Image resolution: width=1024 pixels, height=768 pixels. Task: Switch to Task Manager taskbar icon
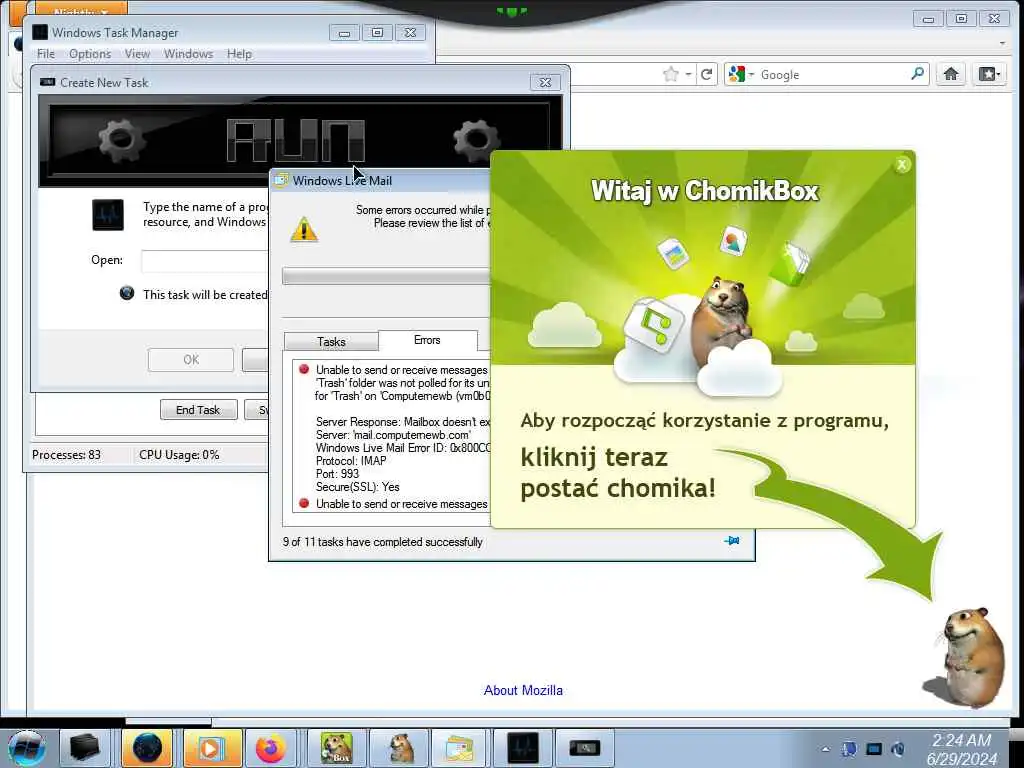click(524, 748)
